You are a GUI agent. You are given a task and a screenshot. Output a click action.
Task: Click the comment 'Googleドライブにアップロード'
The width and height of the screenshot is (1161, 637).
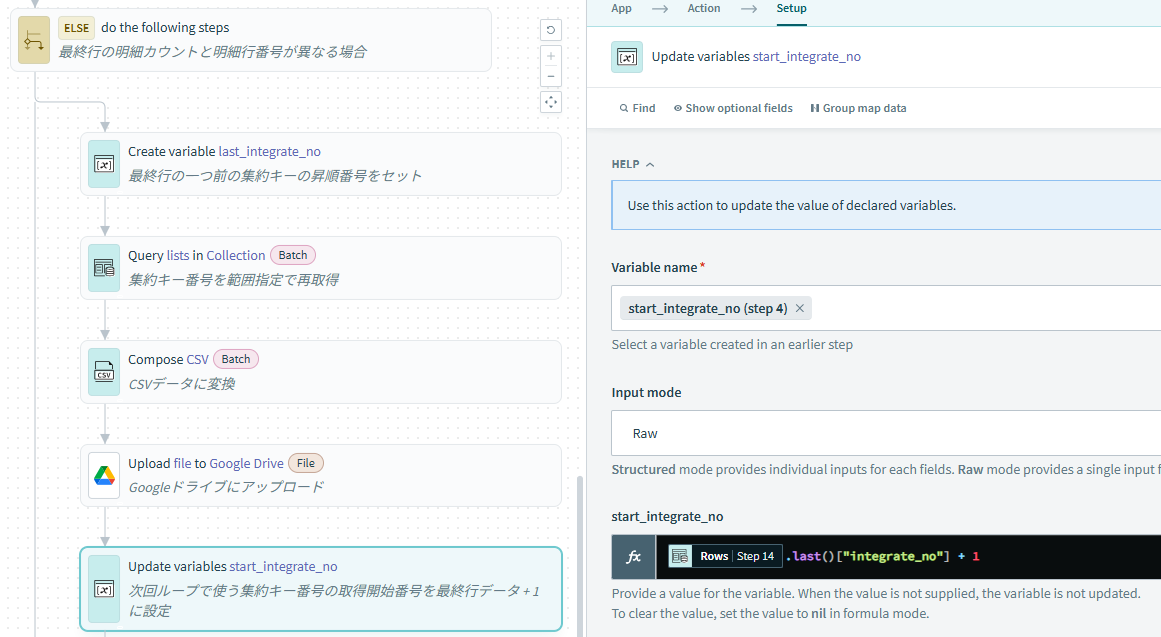(226, 487)
